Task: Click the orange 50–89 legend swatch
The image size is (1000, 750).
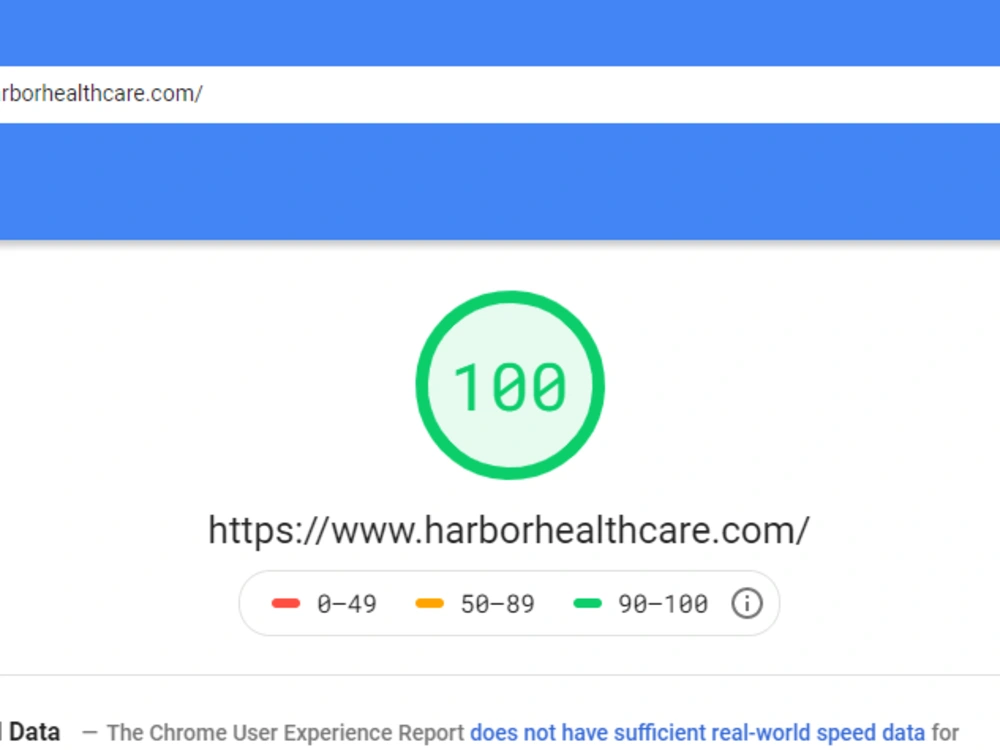Action: click(x=429, y=603)
